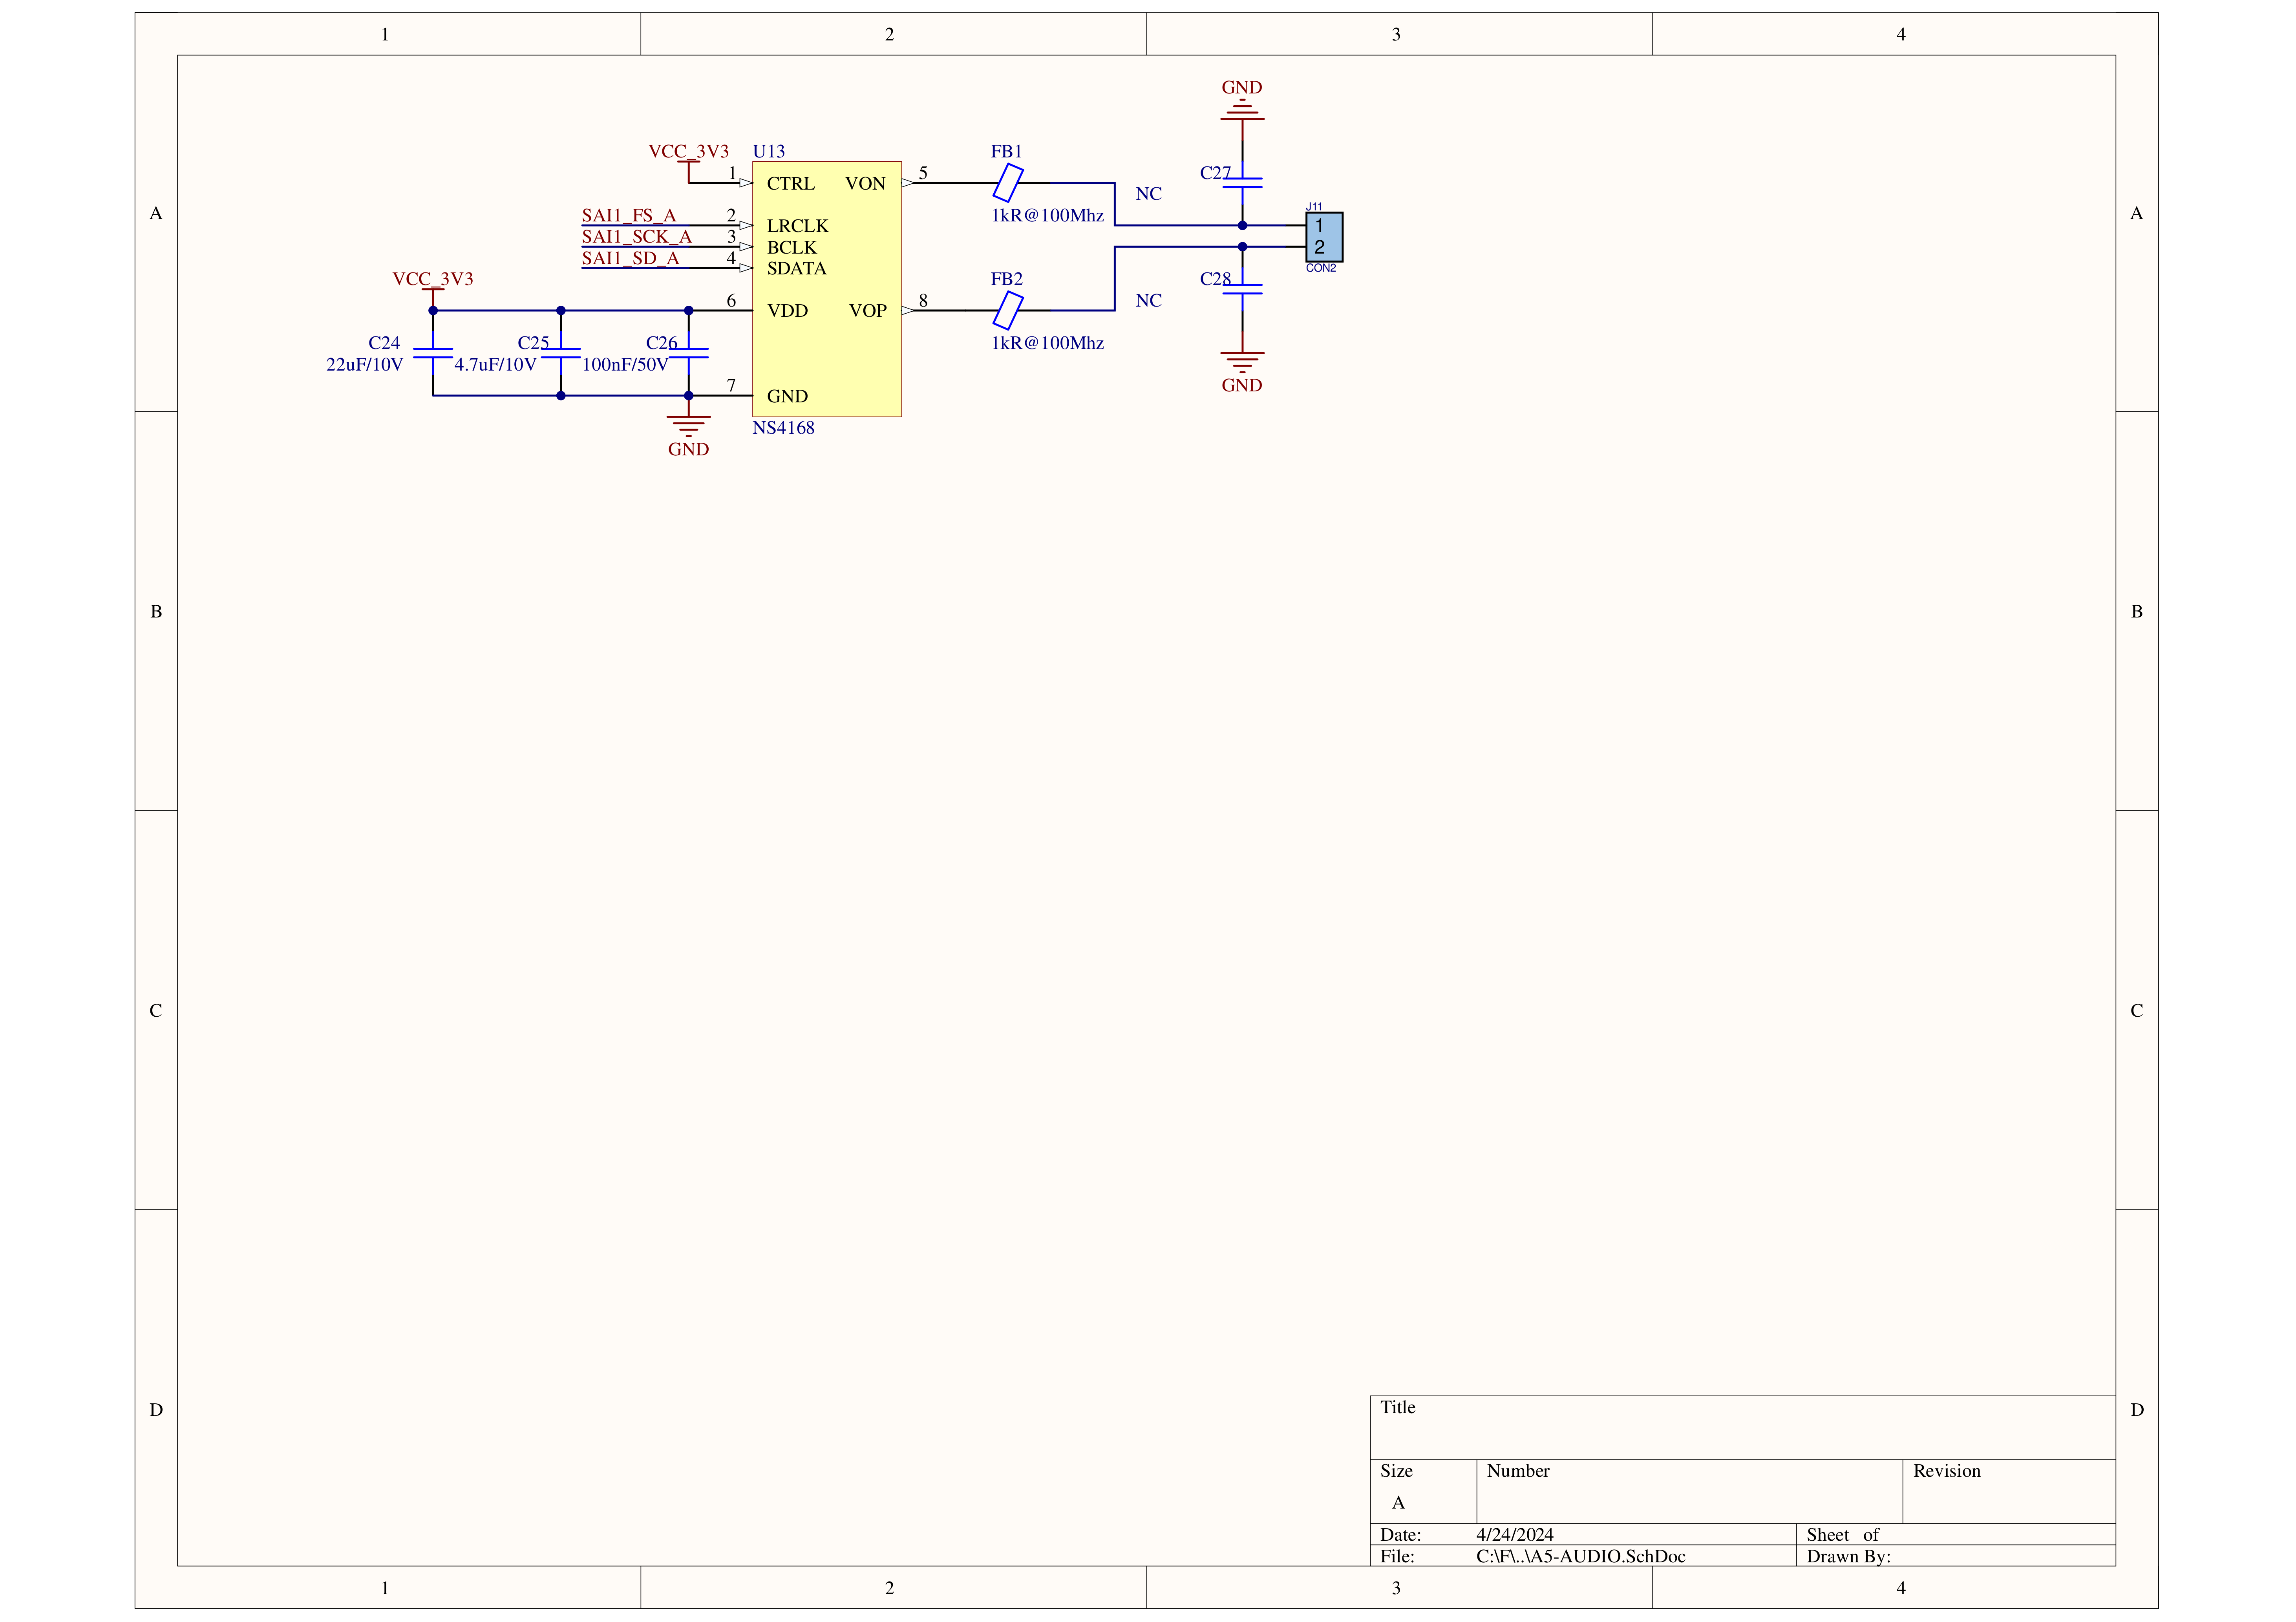This screenshot has height=1622, width=2296.
Task: Select the C25 capacitor symbol
Action: pos(561,353)
